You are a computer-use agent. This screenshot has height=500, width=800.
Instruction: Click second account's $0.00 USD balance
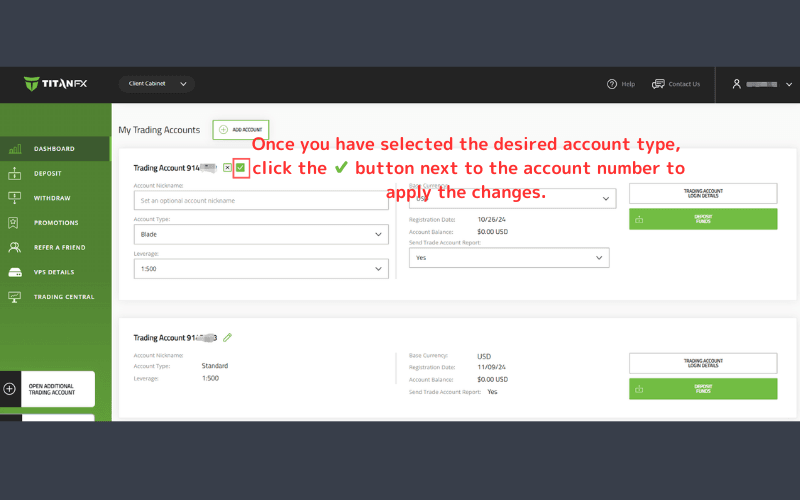[492, 380]
